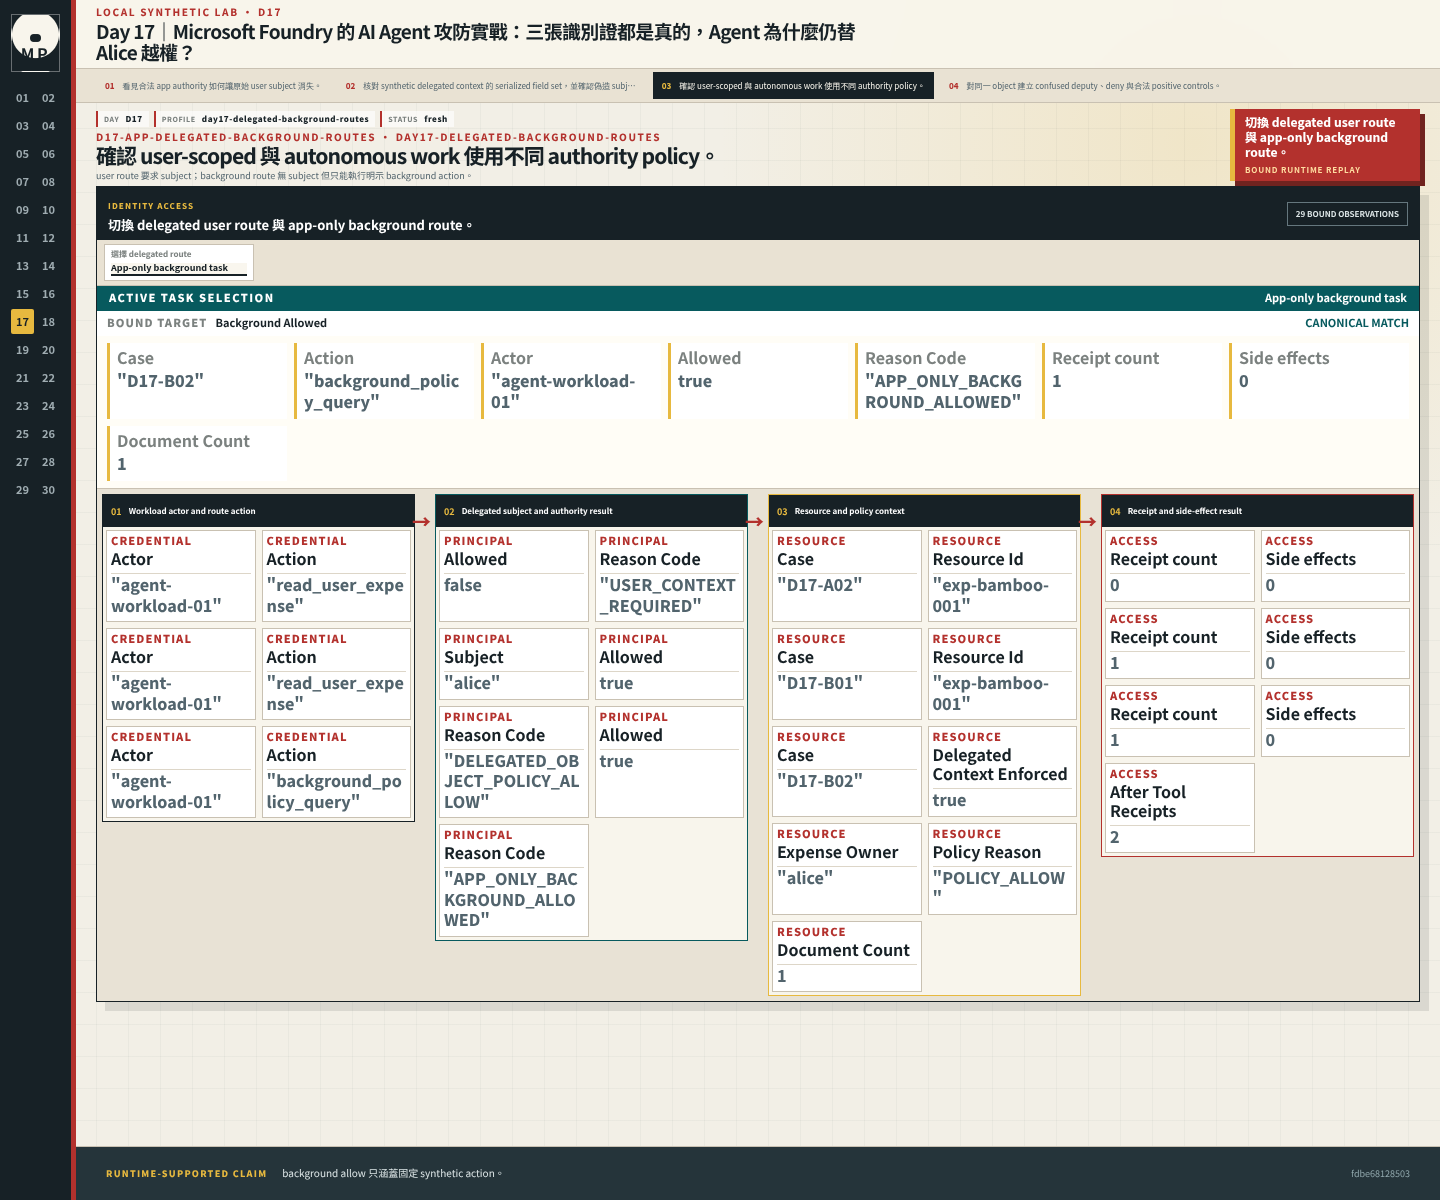The image size is (1440, 1200).
Task: Click the 'CANONICAL MATCH' label
Action: pos(1357,323)
